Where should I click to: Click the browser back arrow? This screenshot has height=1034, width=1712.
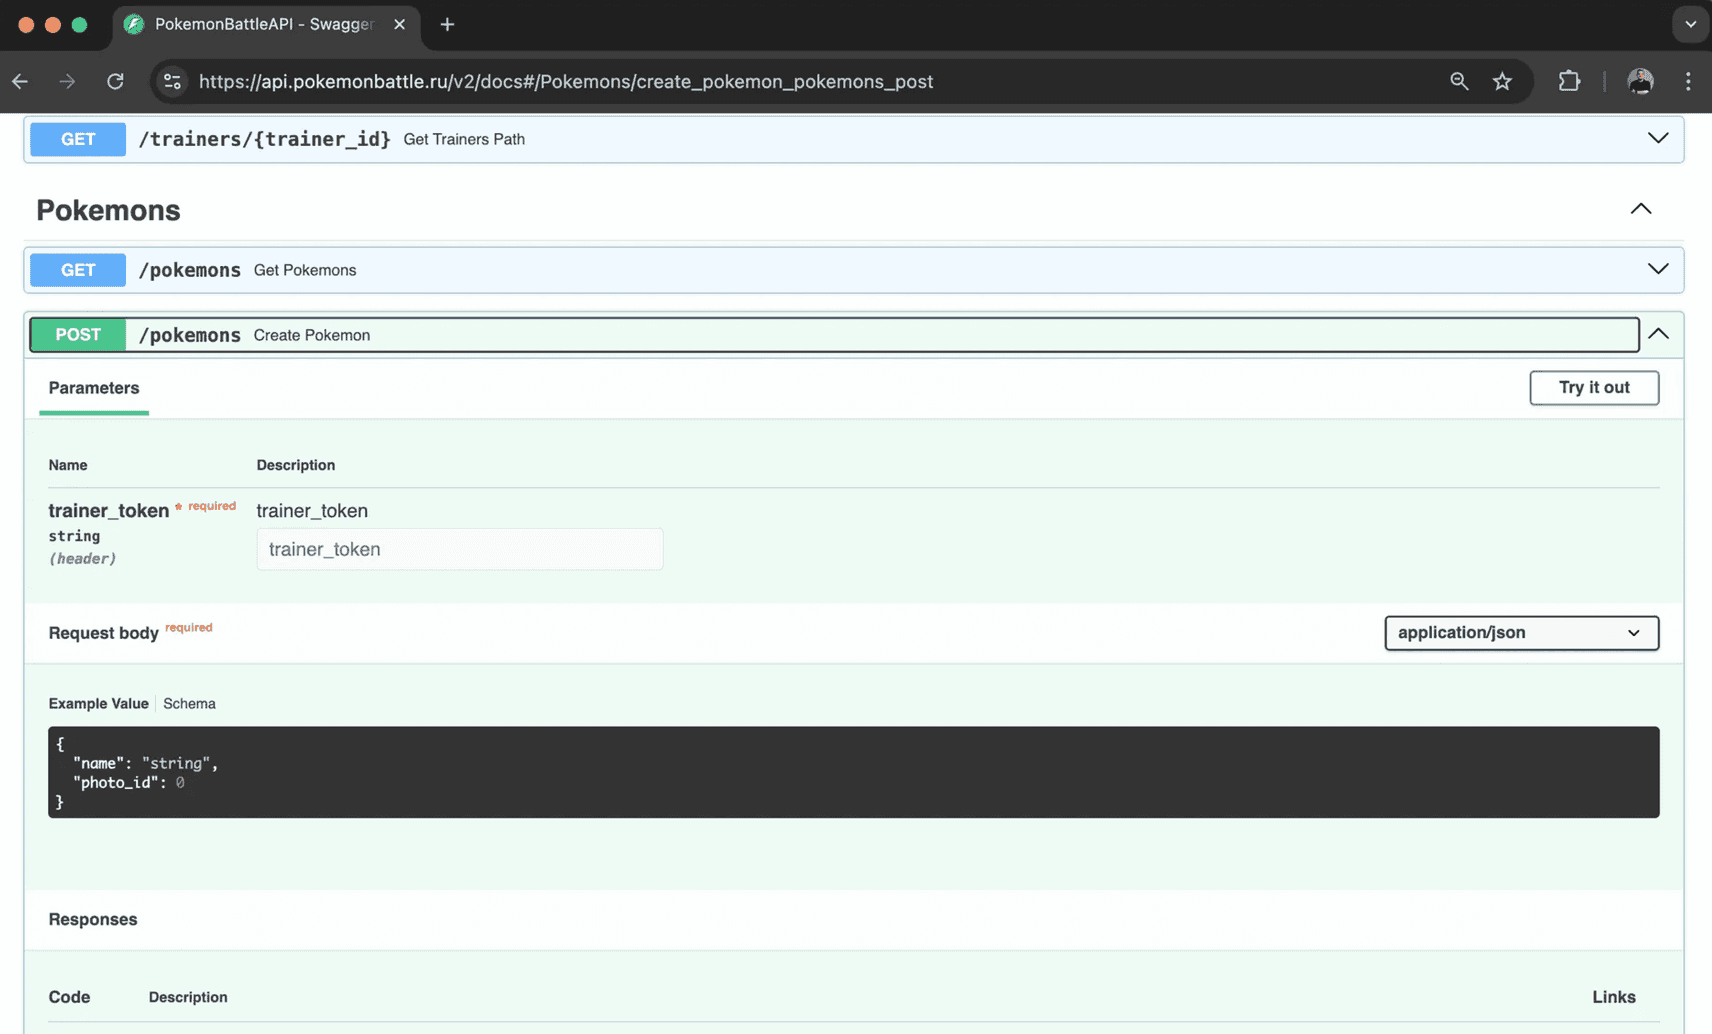(20, 81)
